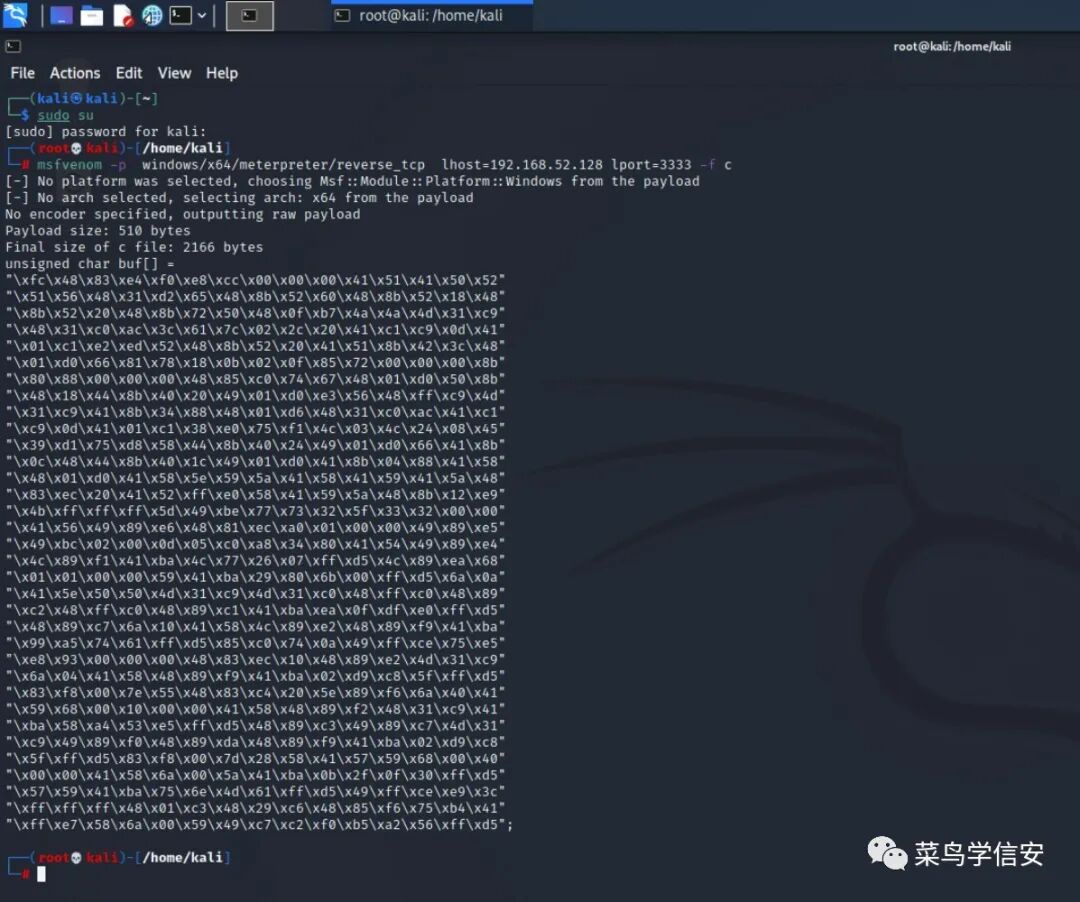The height and width of the screenshot is (902, 1080).
Task: Click the lport=3333 argument
Action: [x=651, y=165]
